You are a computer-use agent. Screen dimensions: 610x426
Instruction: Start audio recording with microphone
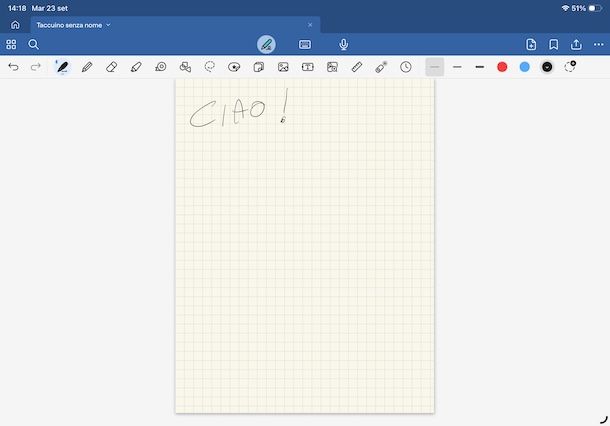pyautogui.click(x=344, y=44)
